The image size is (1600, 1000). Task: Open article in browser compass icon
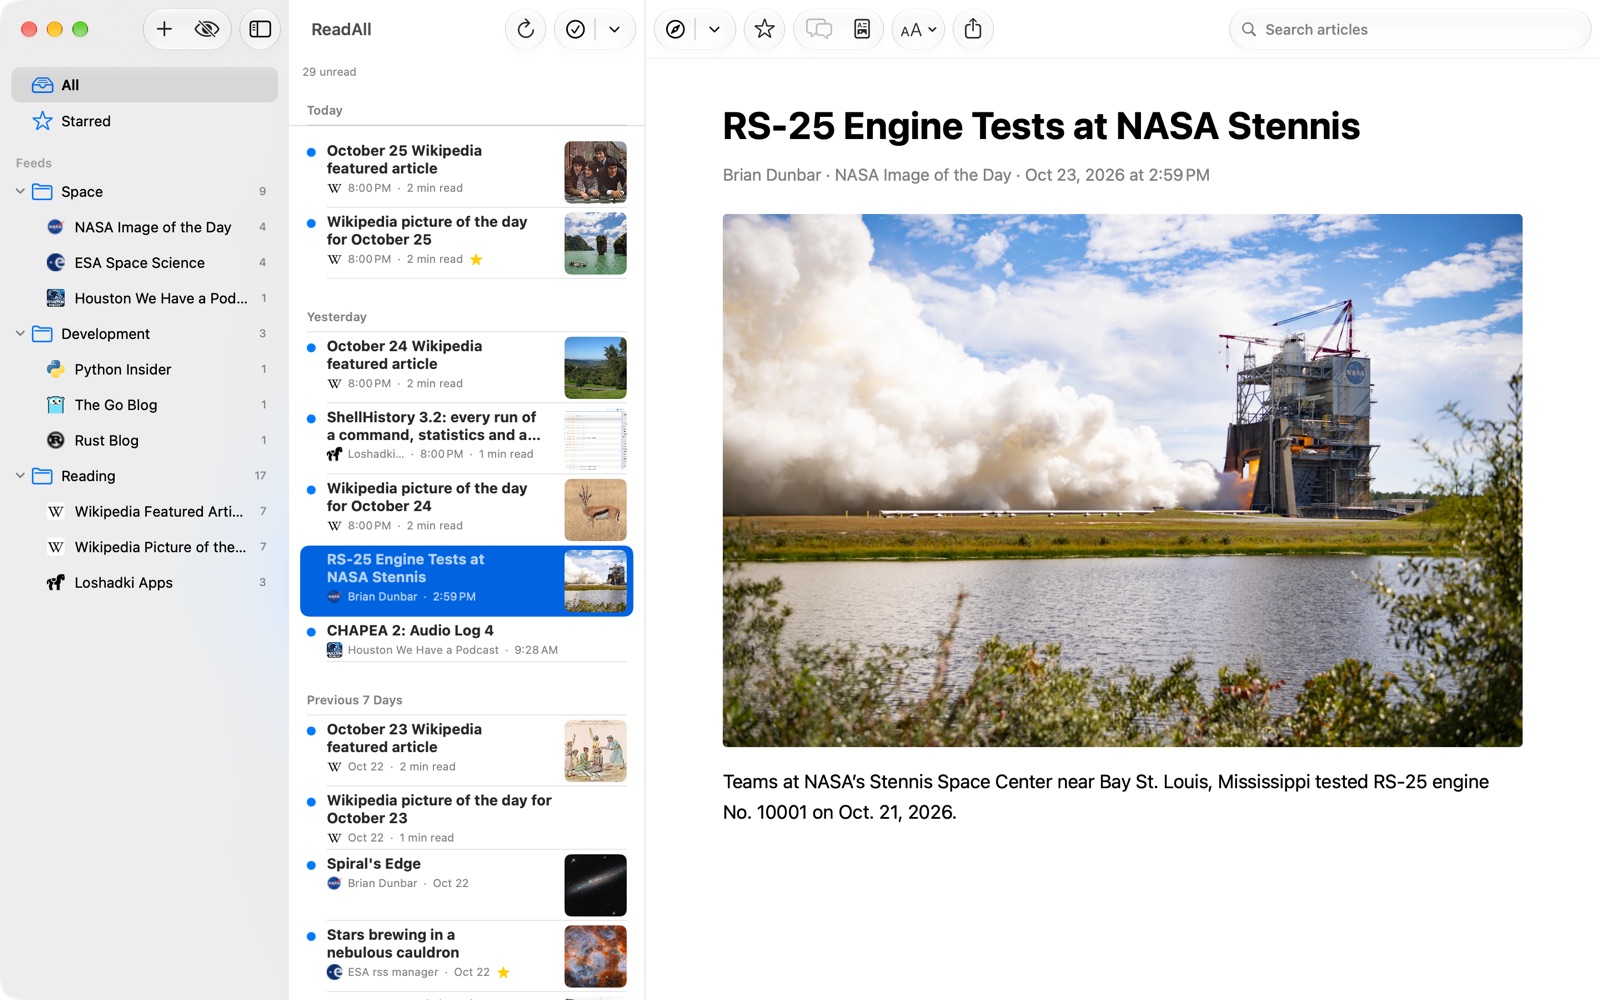(676, 29)
